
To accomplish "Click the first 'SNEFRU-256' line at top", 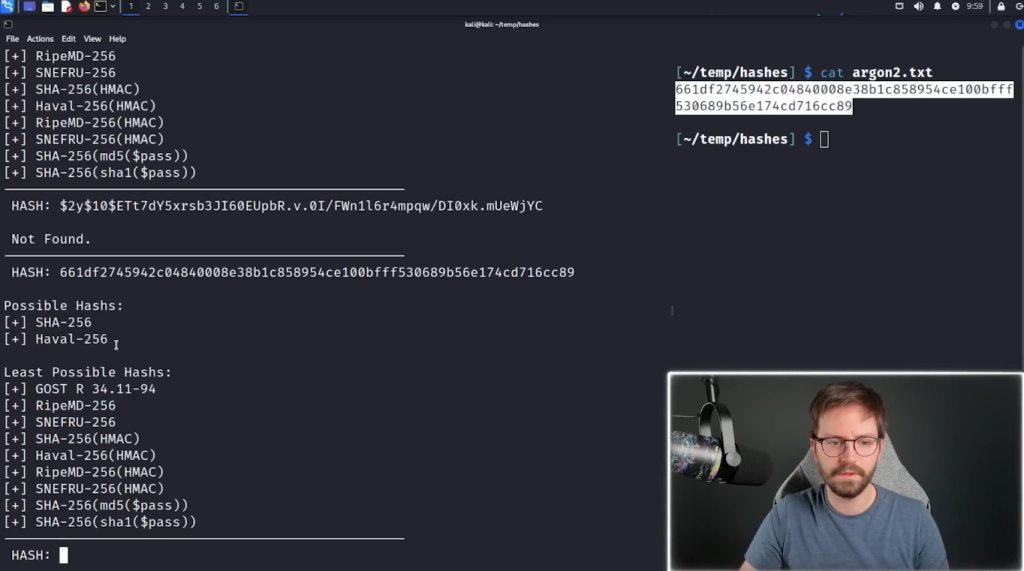I will tap(59, 73).
